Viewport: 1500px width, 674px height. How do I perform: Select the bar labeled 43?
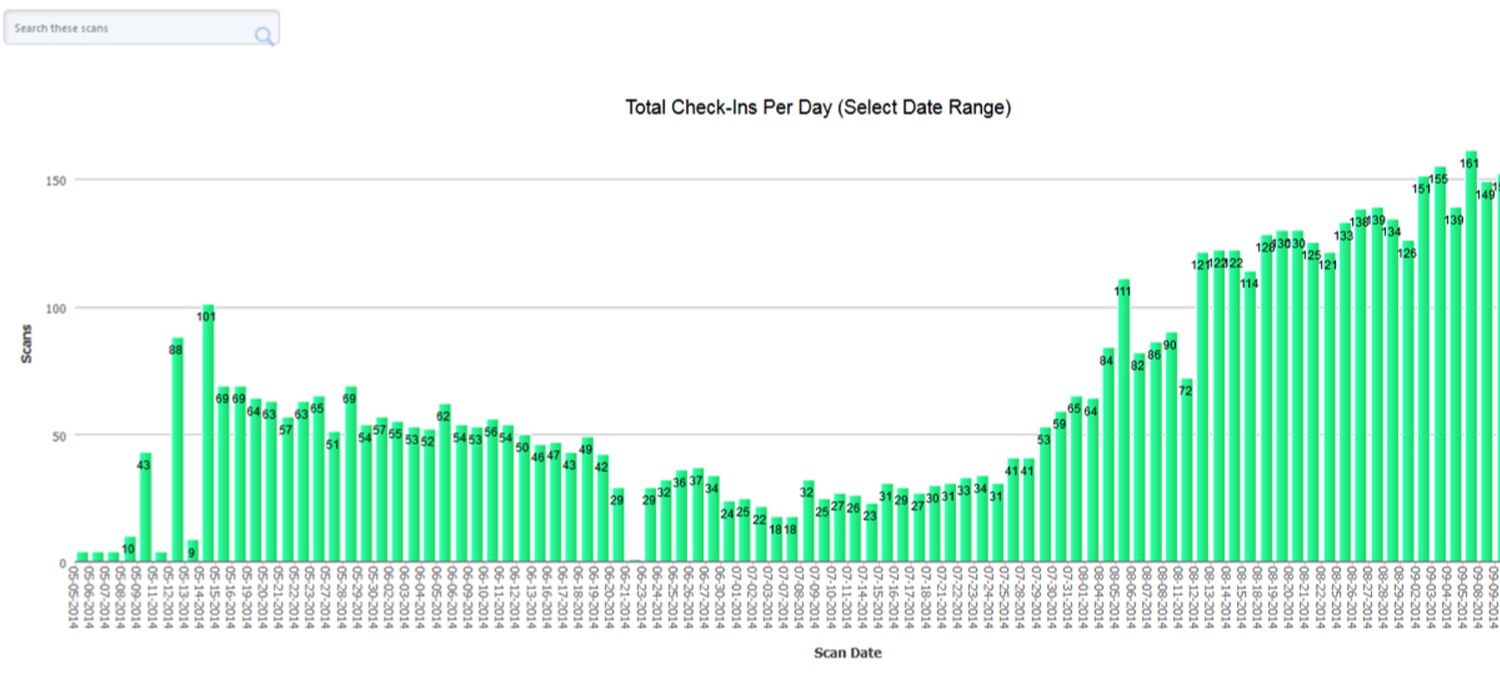tap(145, 508)
